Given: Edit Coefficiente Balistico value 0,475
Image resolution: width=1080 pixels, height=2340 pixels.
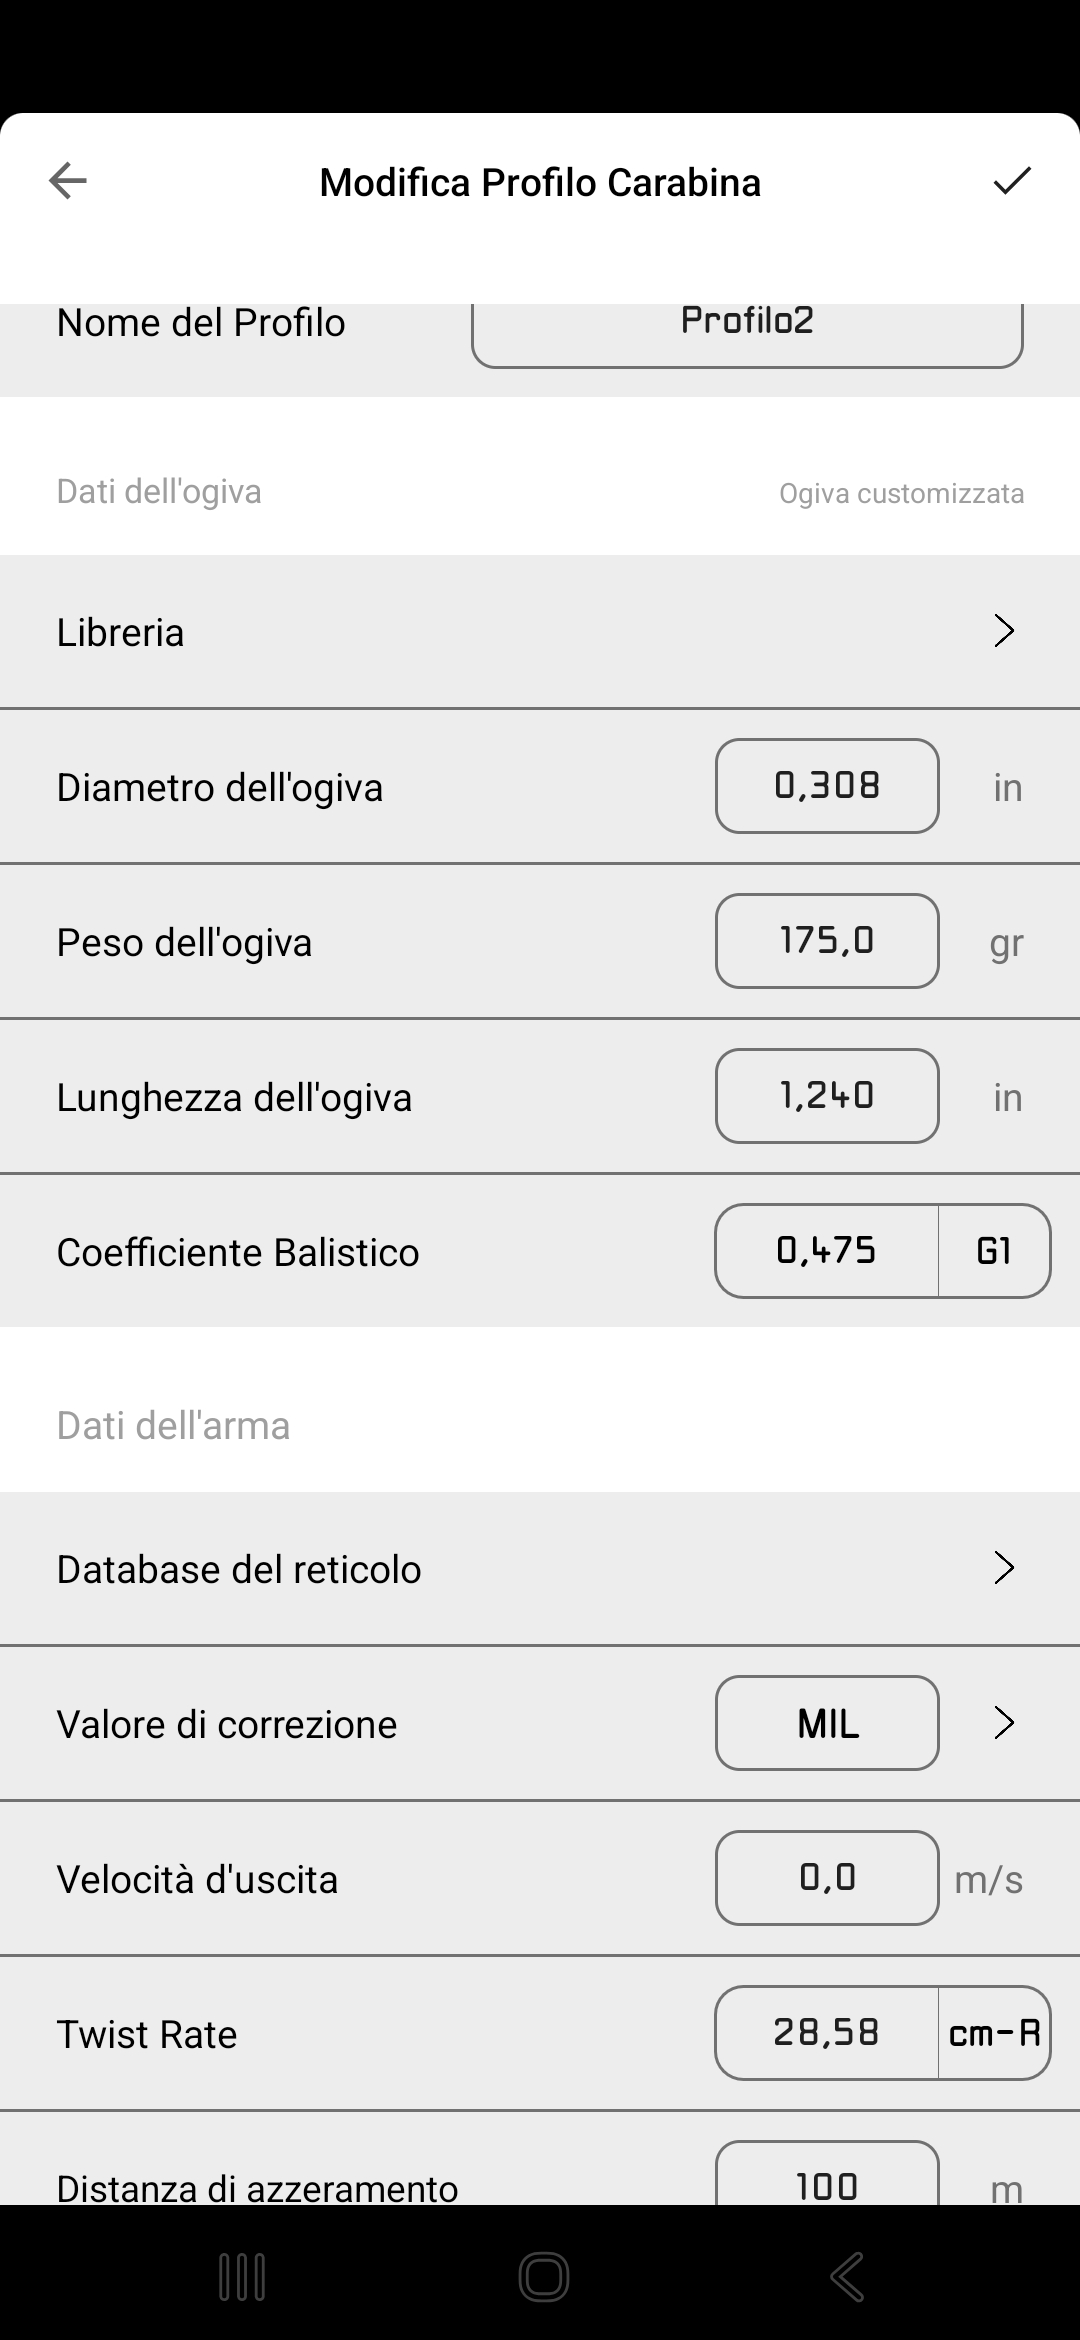Looking at the screenshot, I should [827, 1251].
